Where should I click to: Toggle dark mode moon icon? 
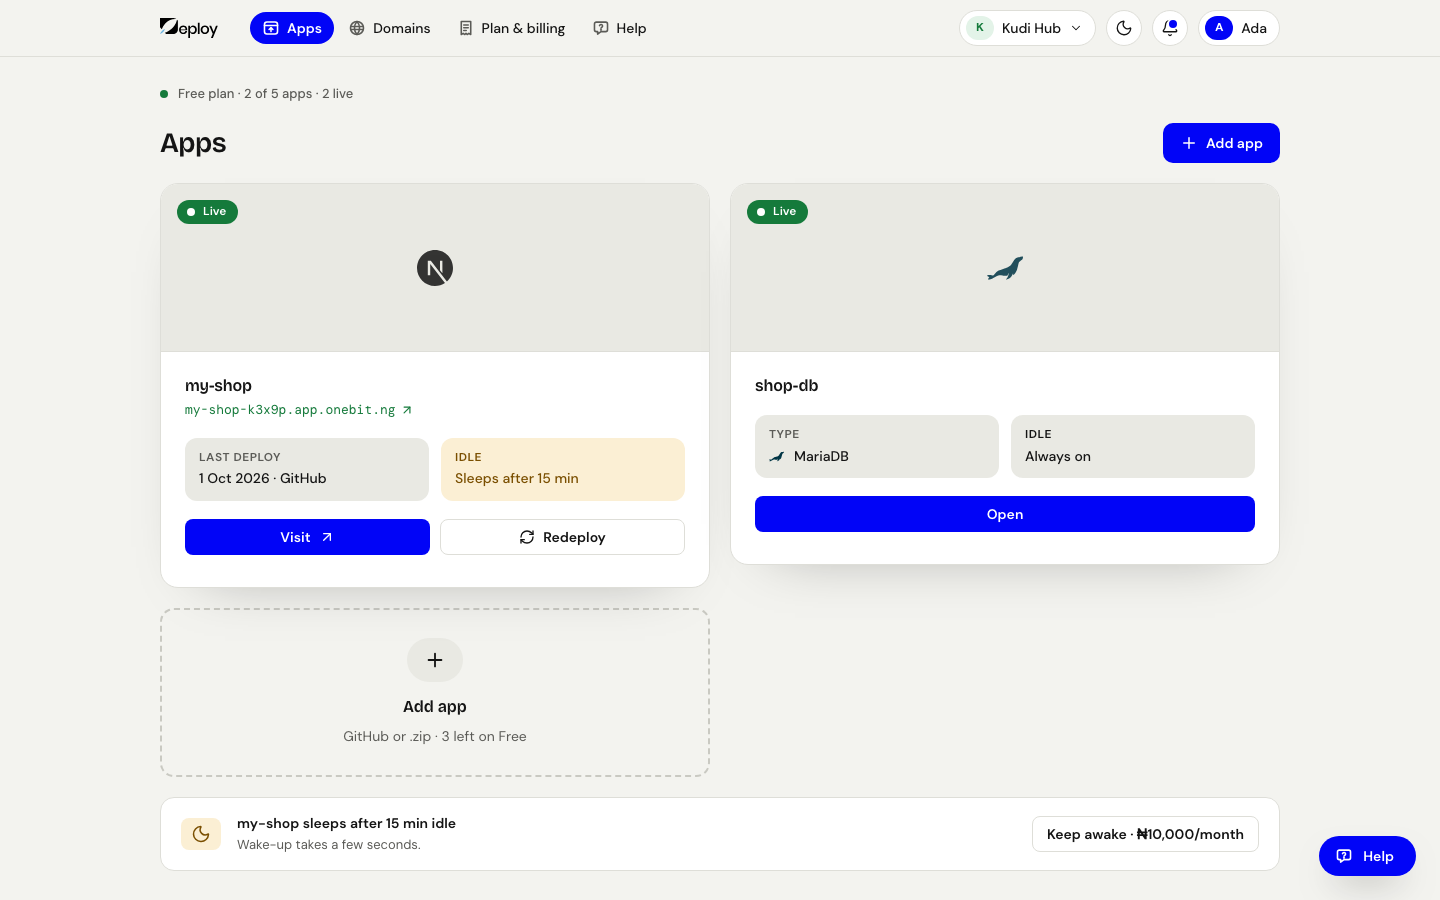[x=1124, y=28]
